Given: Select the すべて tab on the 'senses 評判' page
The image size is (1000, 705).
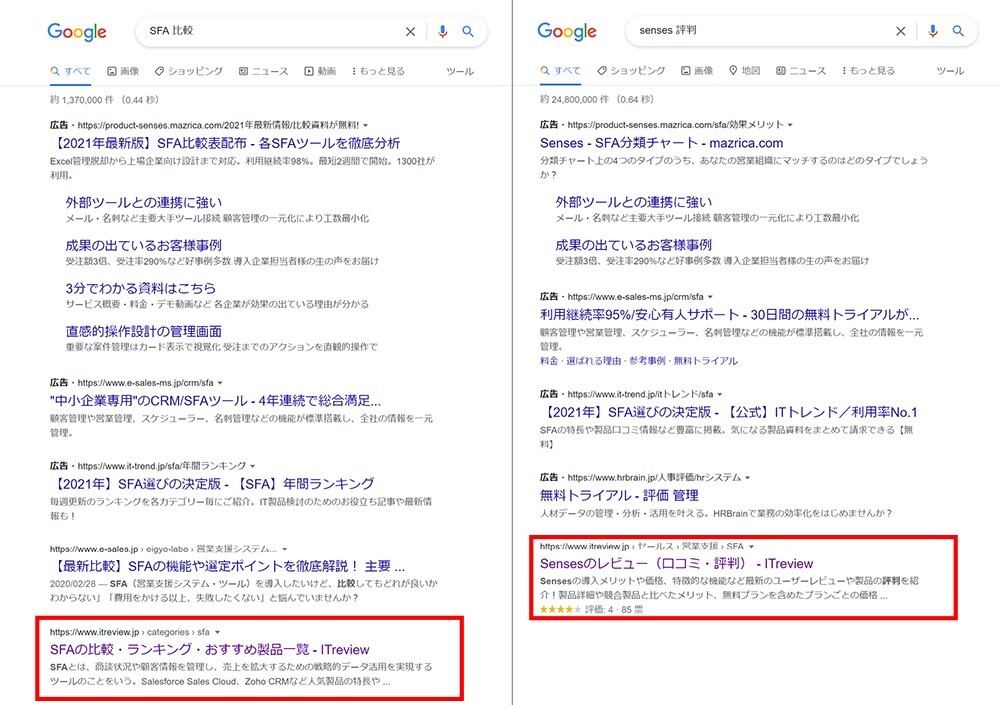Looking at the screenshot, I should [561, 71].
